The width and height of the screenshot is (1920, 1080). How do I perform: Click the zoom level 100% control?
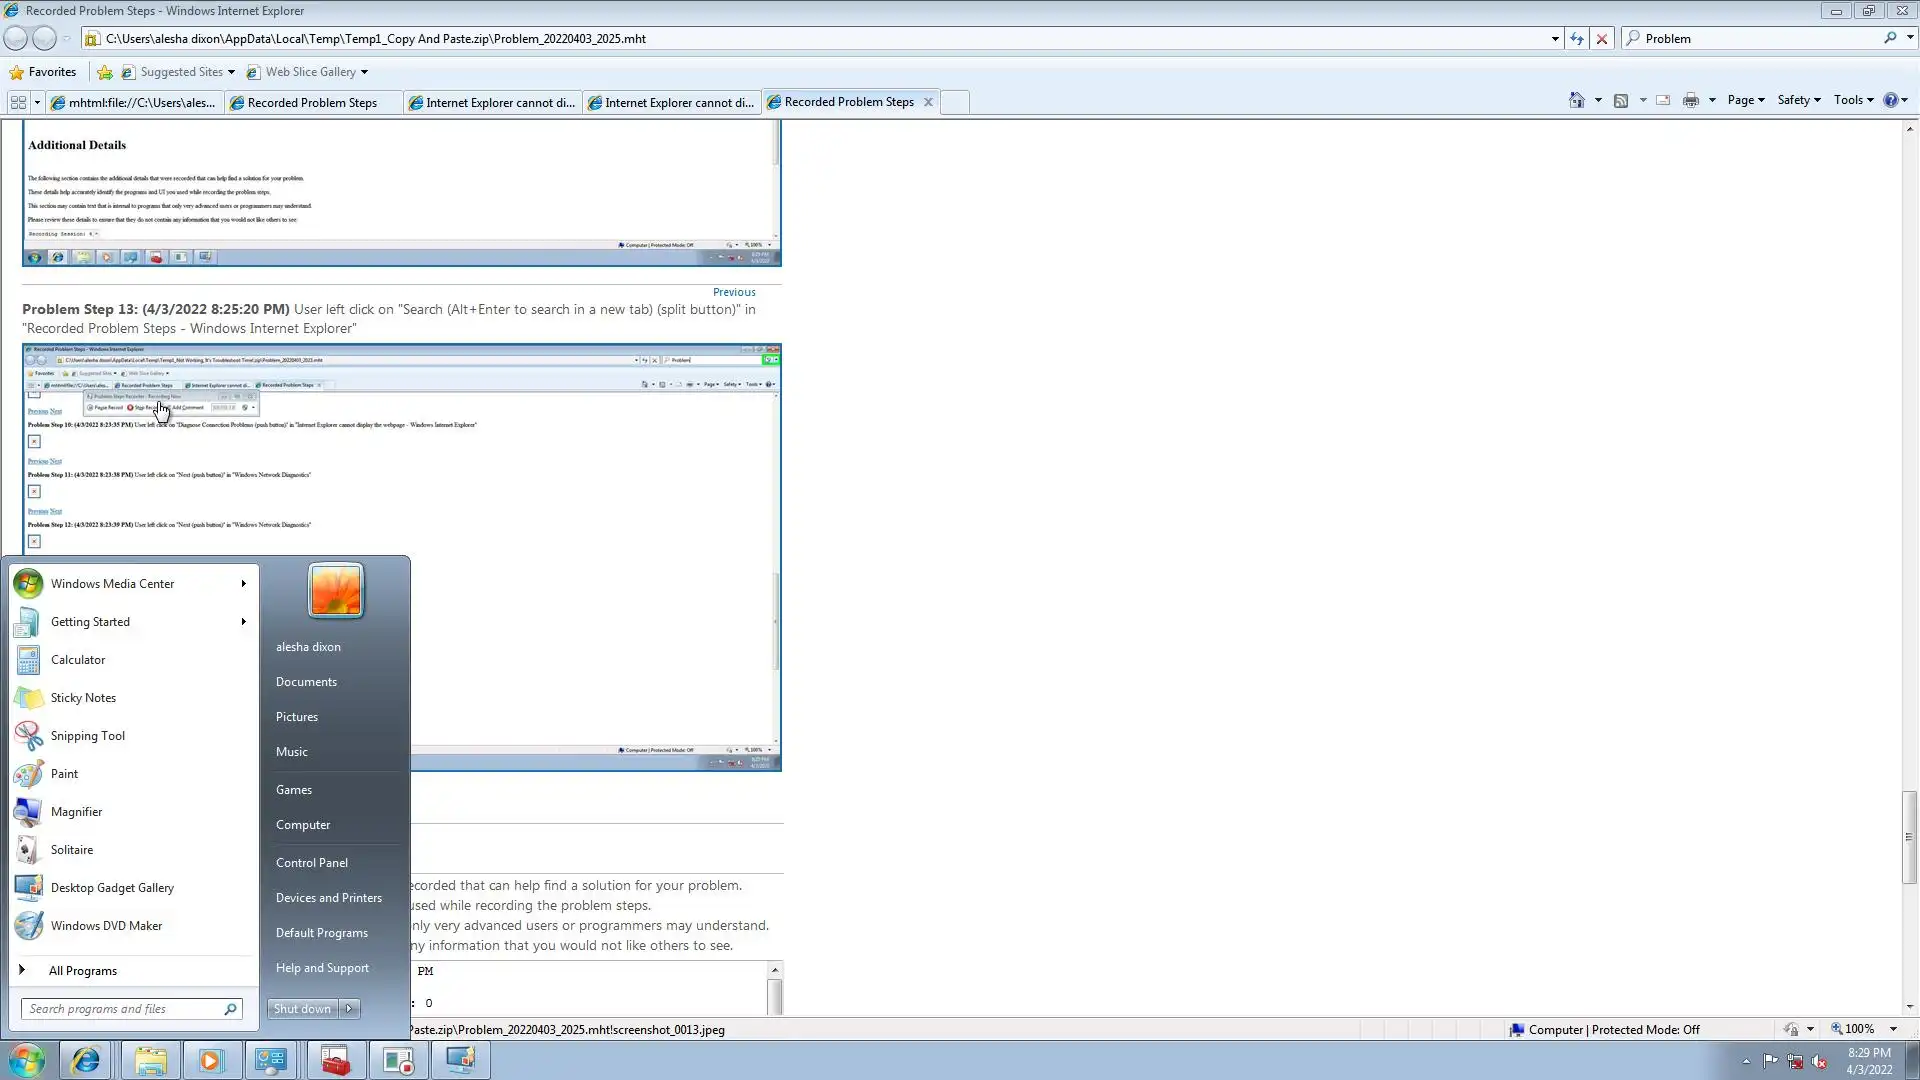pos(1858,1029)
